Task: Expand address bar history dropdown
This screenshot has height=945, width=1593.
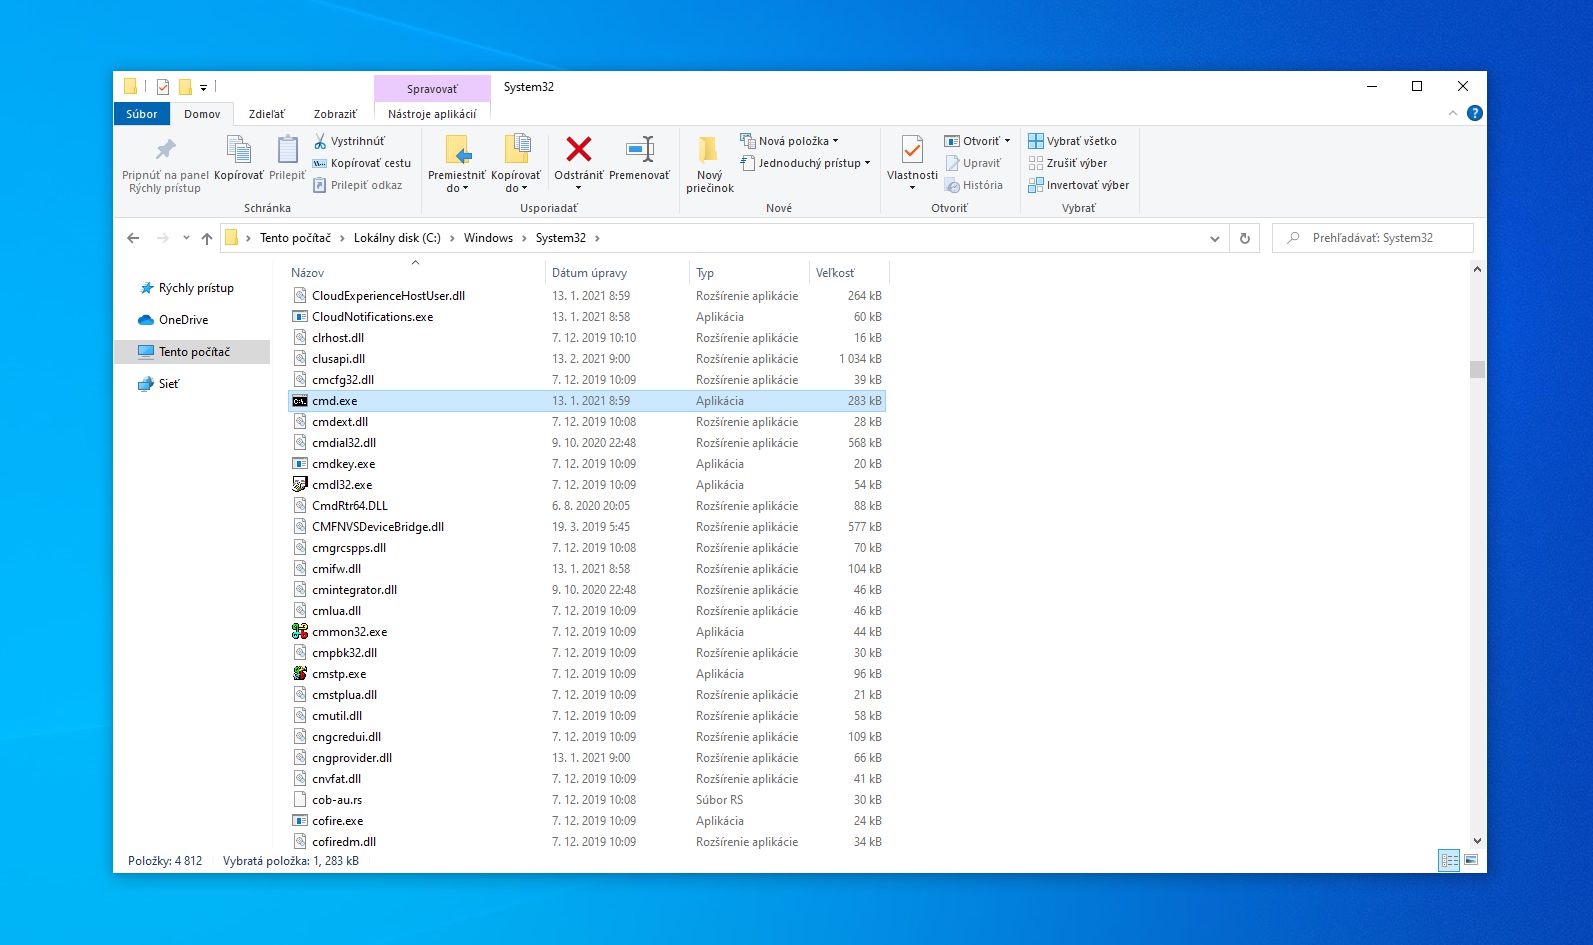Action: [1215, 238]
